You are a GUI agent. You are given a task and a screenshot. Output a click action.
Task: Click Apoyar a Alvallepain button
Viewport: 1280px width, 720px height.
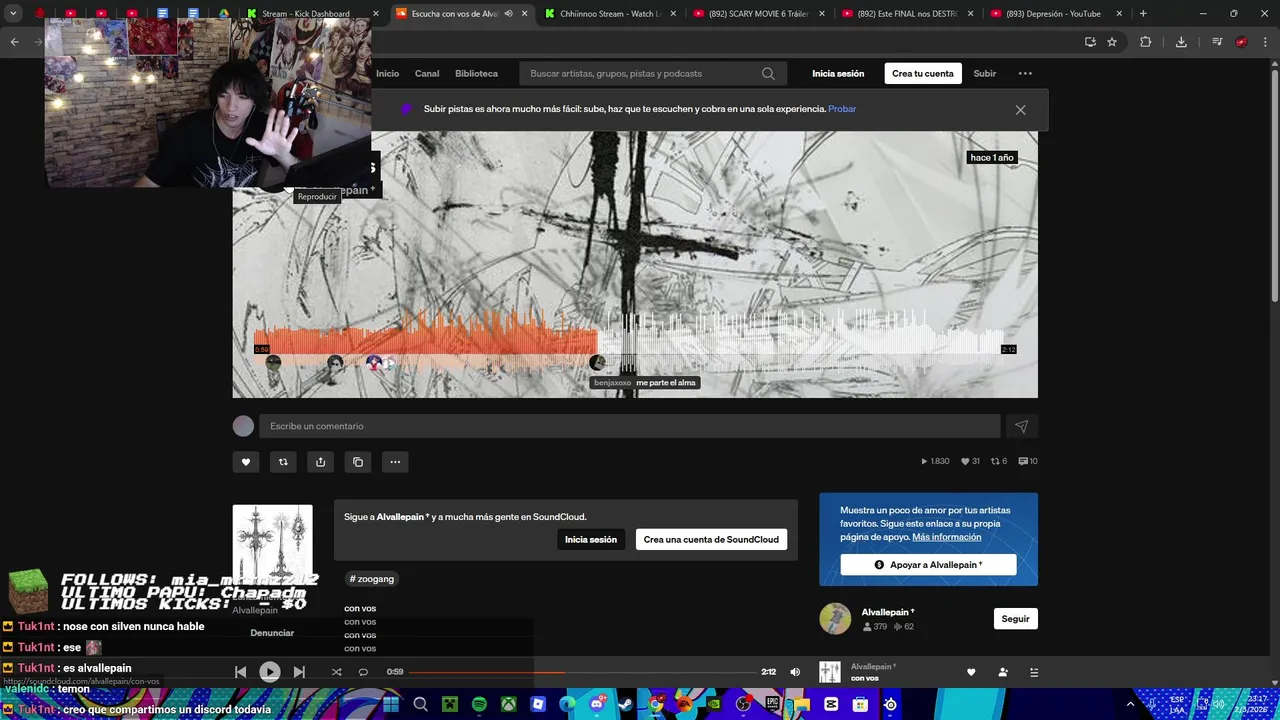(x=928, y=565)
